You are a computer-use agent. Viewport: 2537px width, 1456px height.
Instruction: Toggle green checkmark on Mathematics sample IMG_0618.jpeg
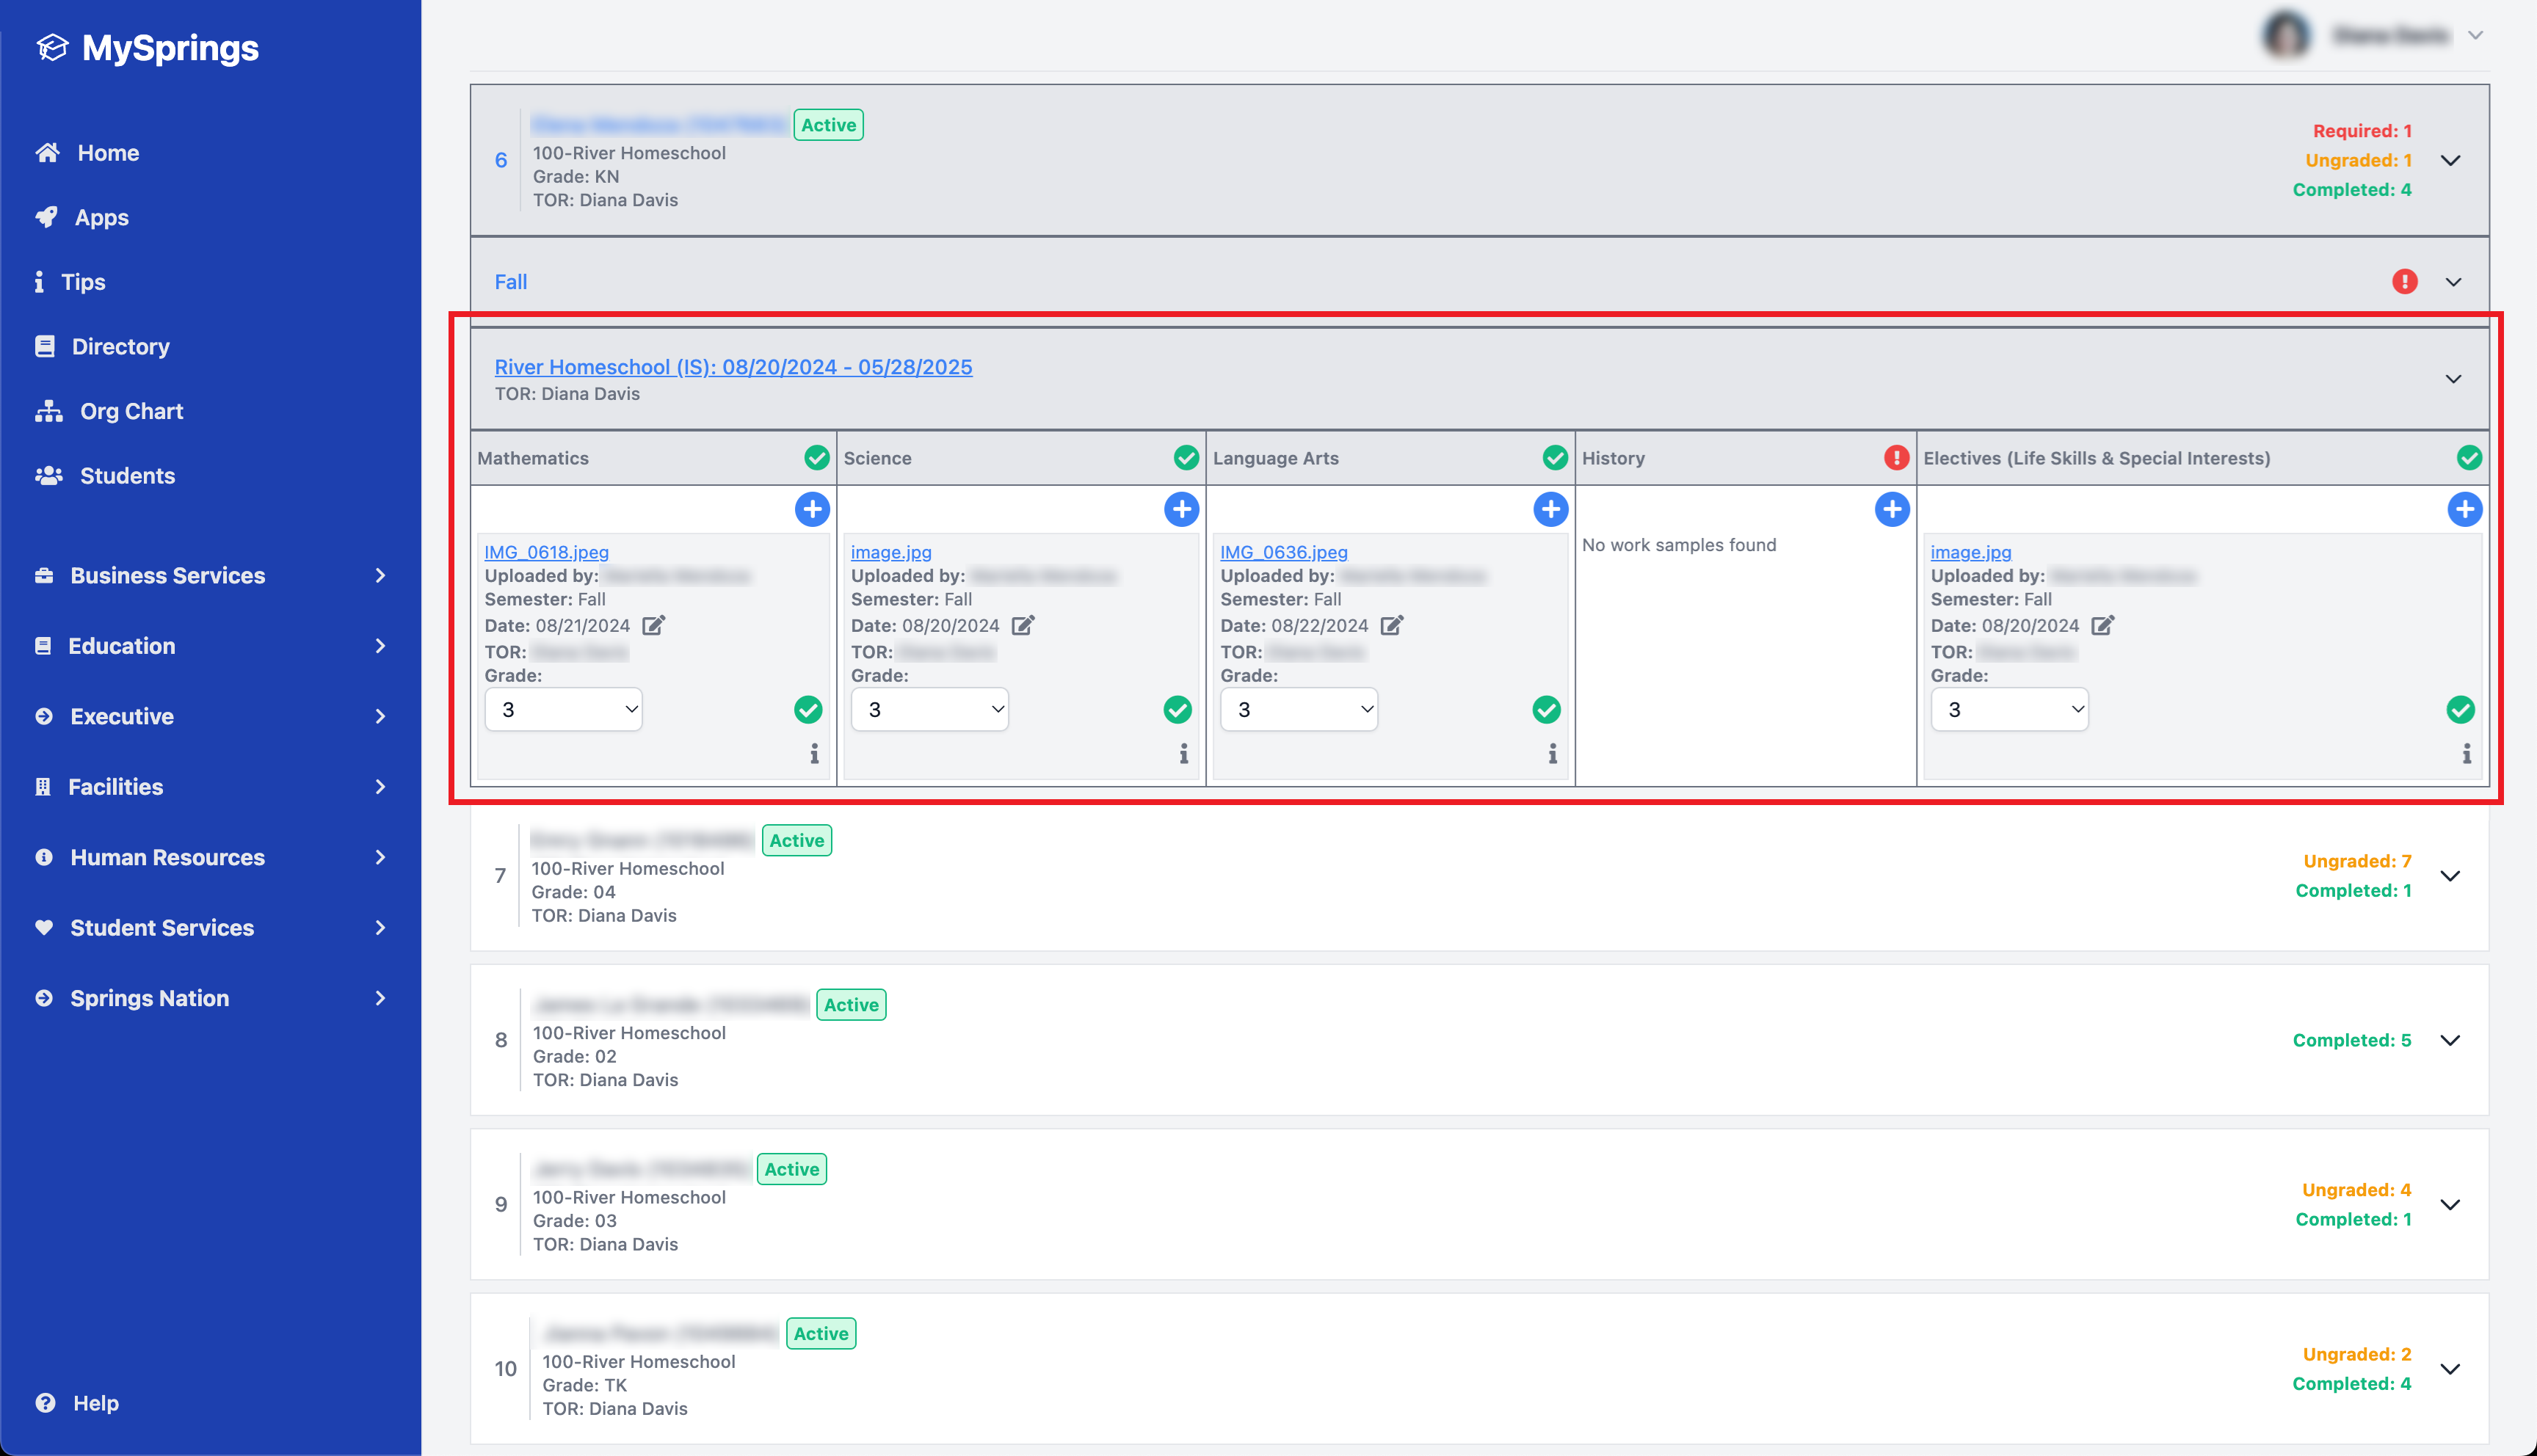click(x=808, y=710)
